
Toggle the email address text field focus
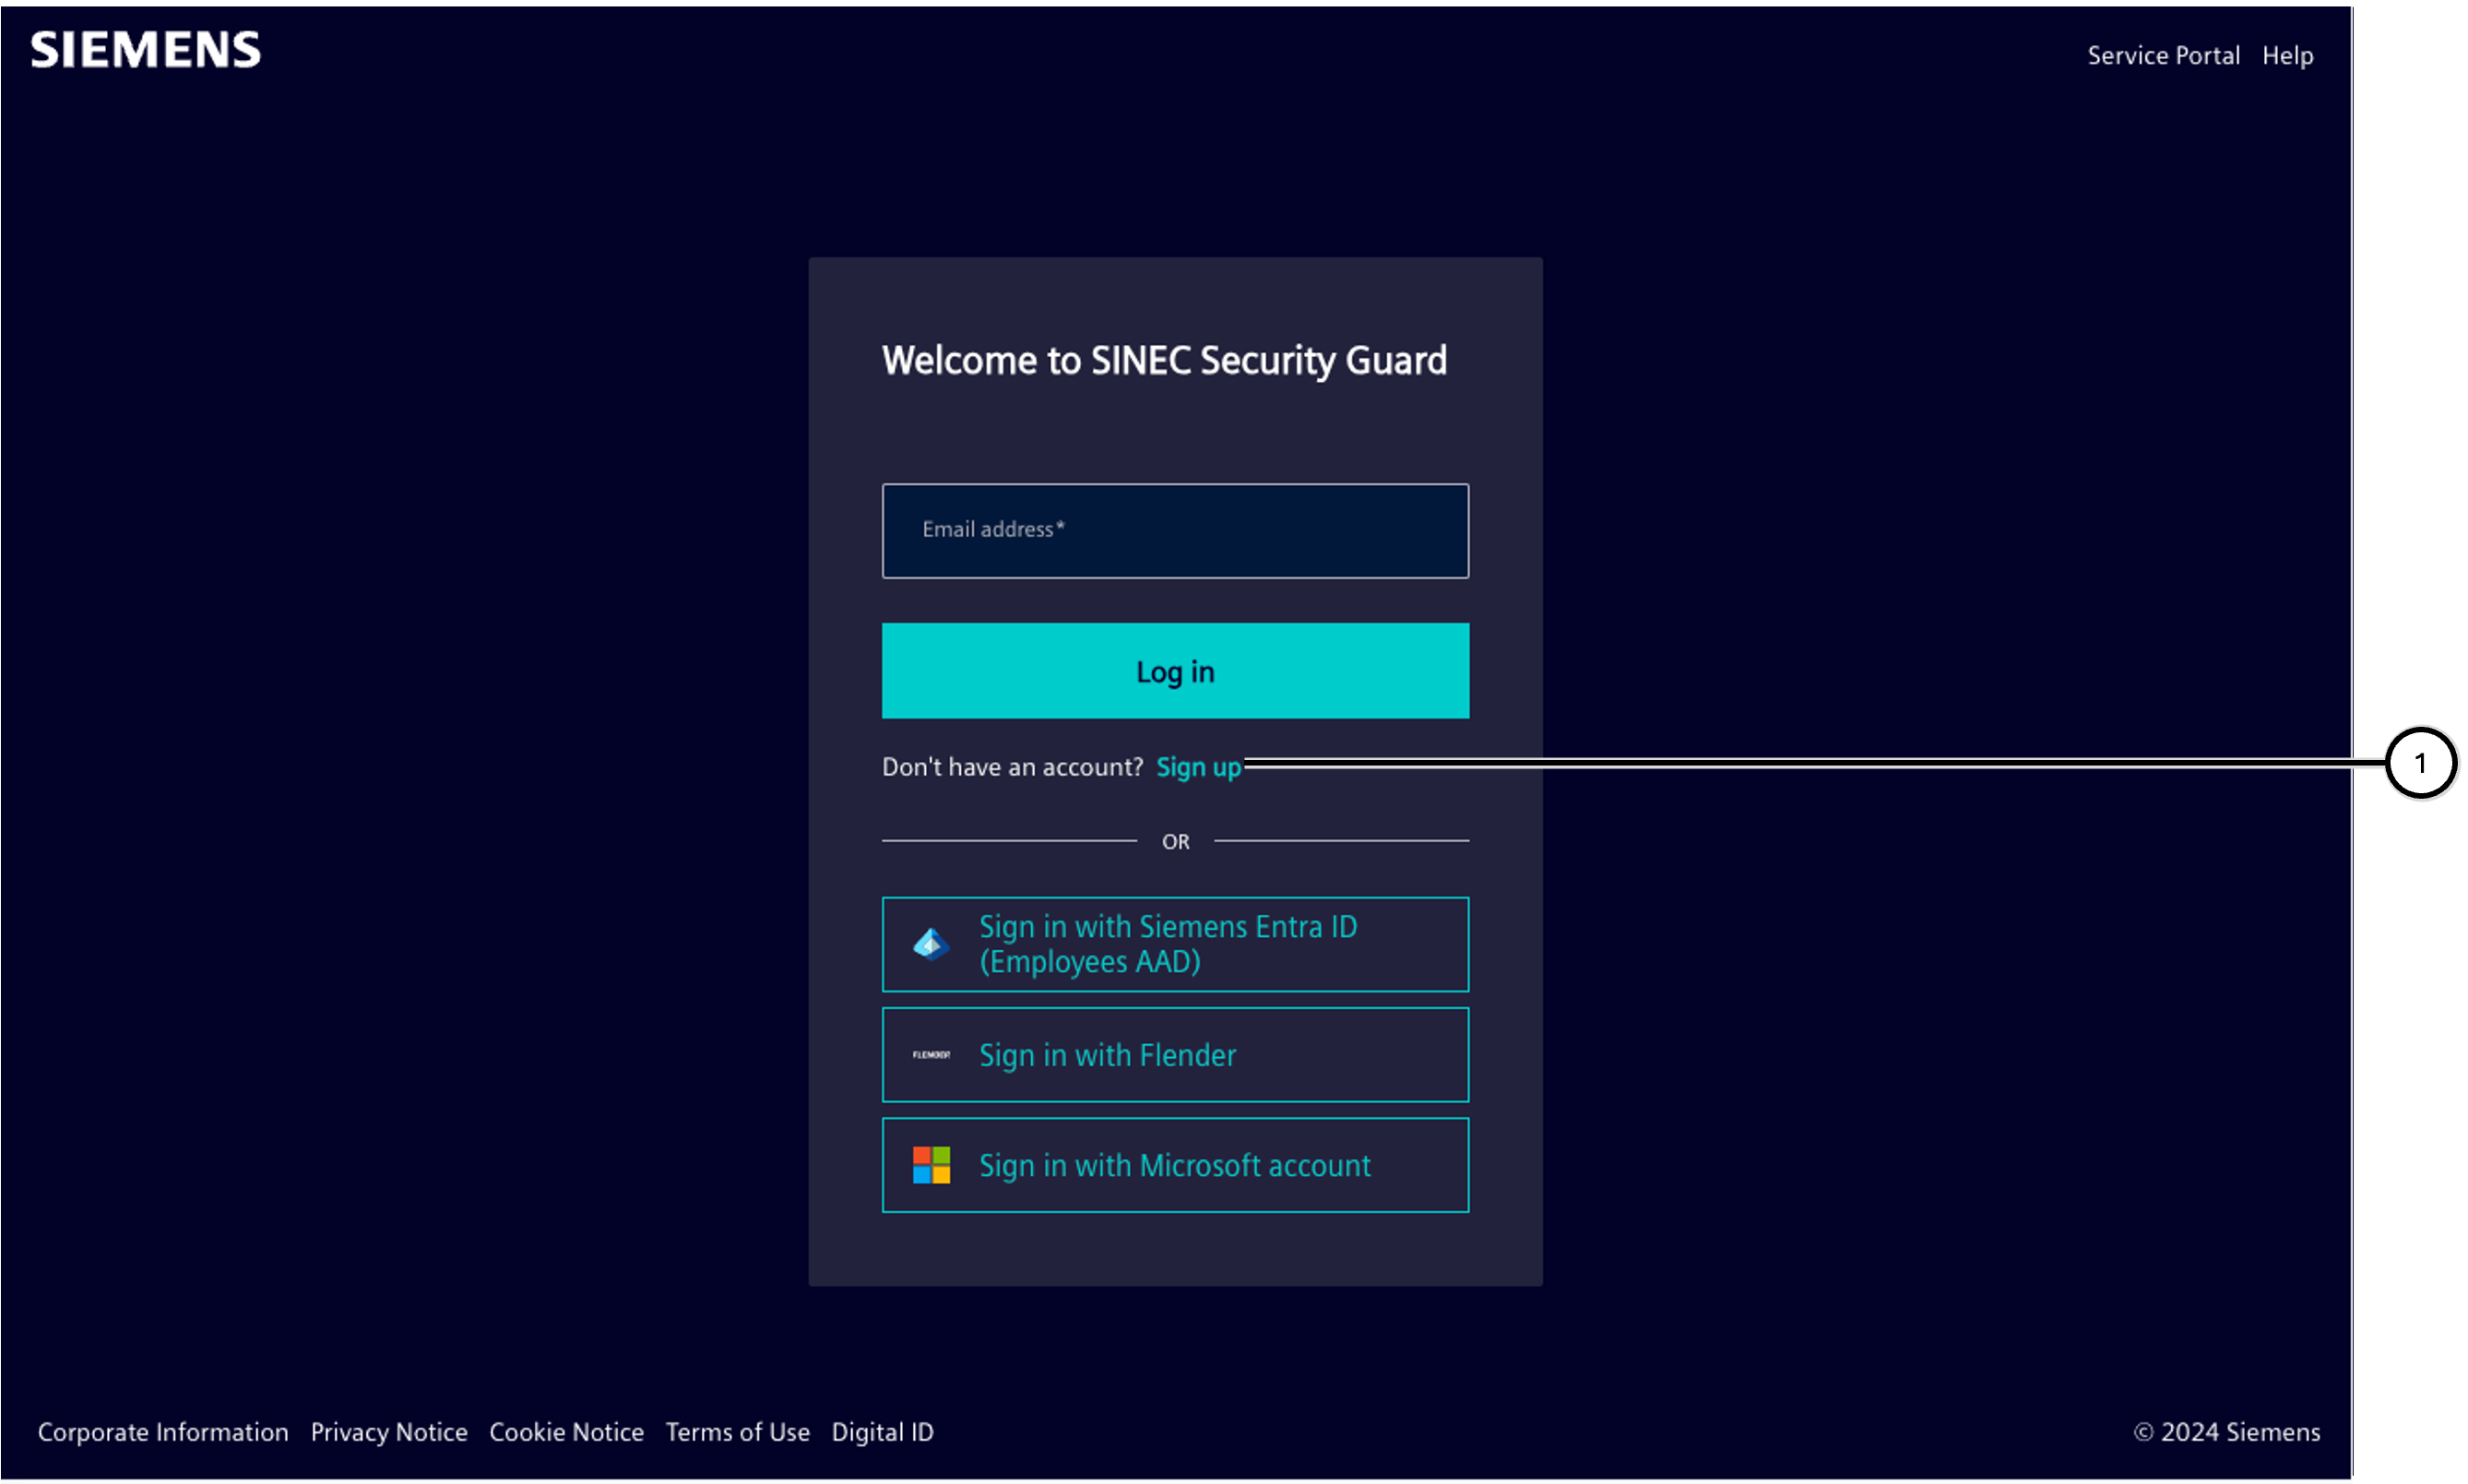(x=1174, y=528)
